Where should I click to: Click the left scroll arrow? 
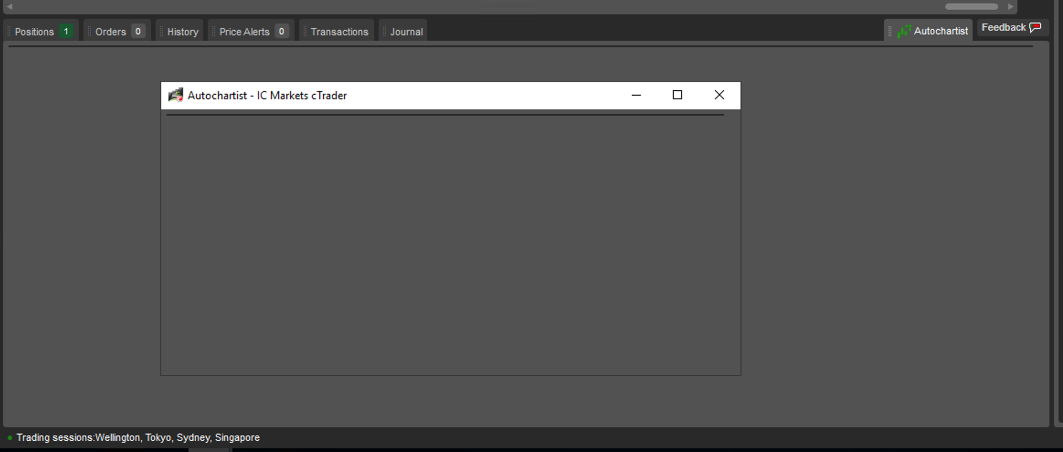[9, 6]
